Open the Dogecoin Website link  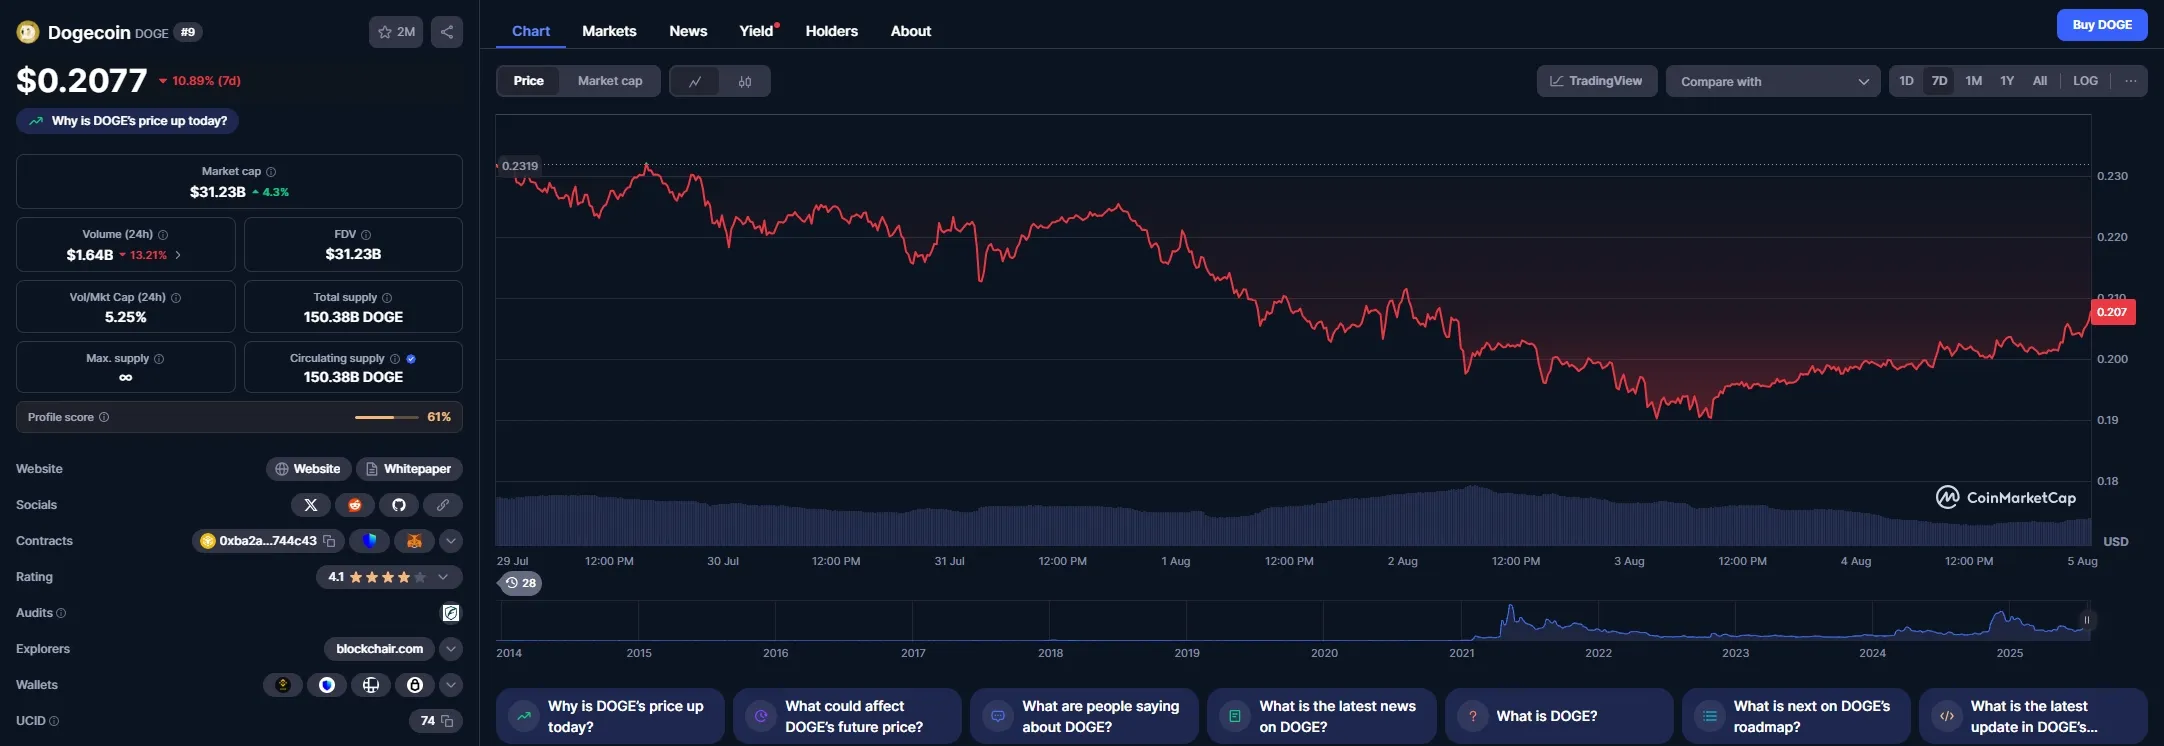pos(308,469)
